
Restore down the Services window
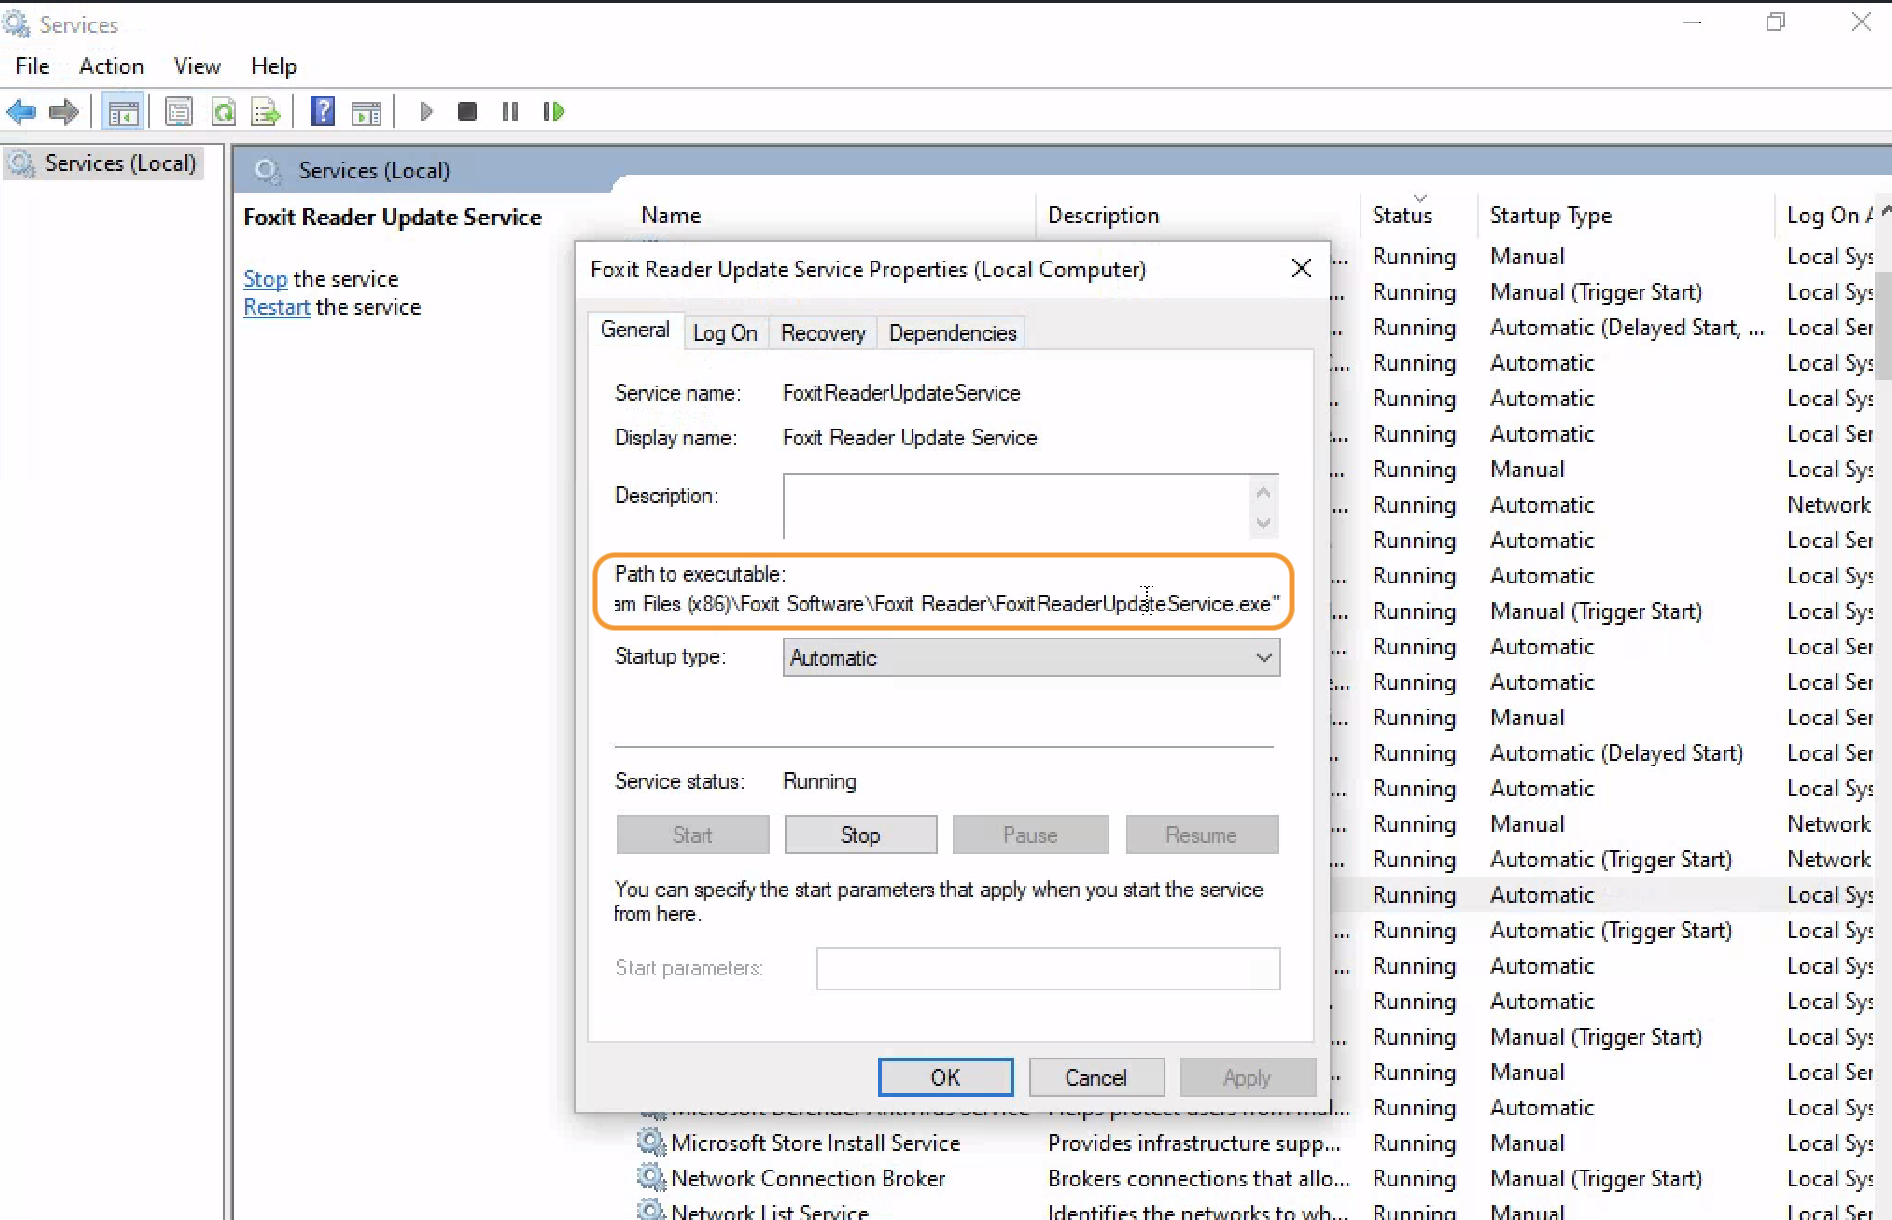coord(1775,22)
